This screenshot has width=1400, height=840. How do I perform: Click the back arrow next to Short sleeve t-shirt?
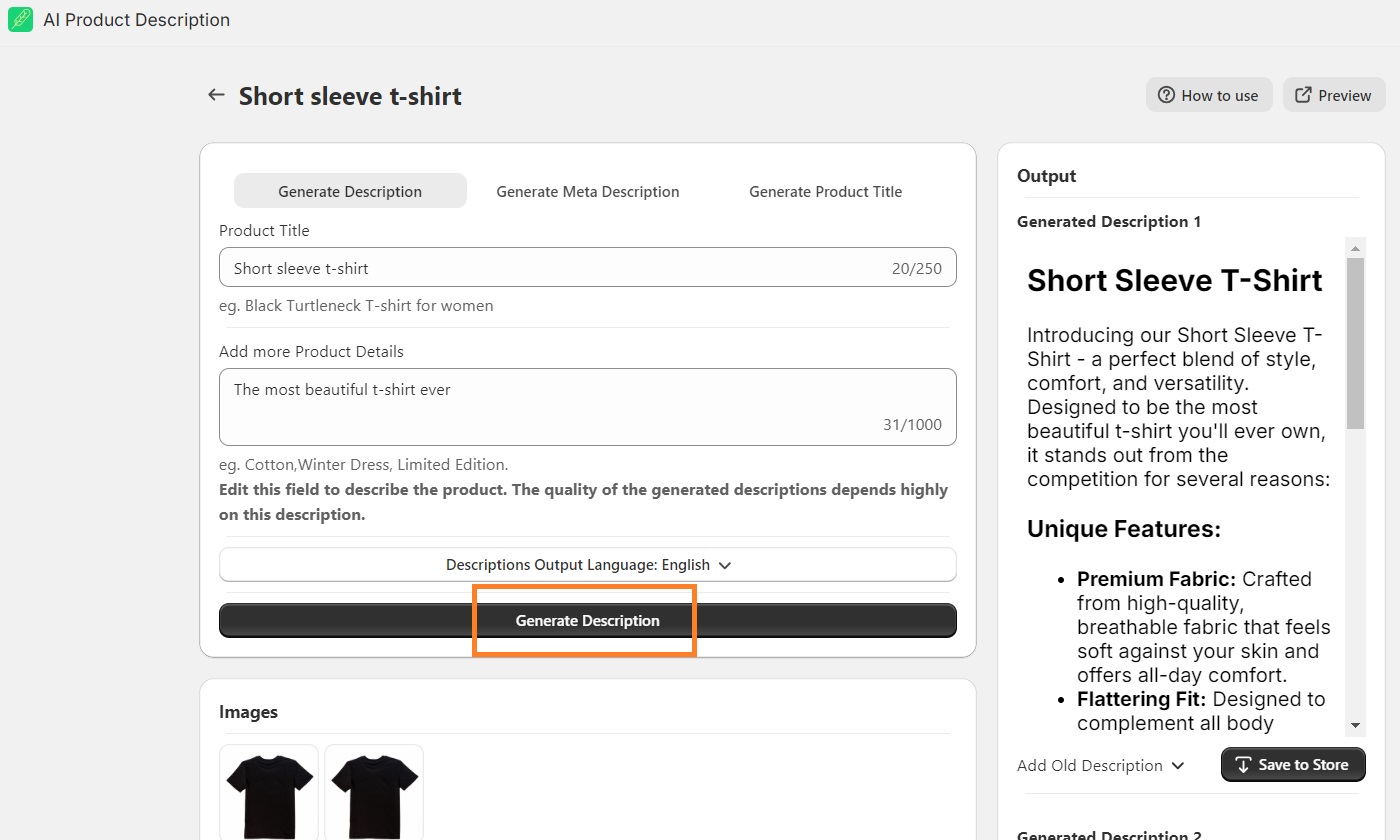[x=216, y=94]
